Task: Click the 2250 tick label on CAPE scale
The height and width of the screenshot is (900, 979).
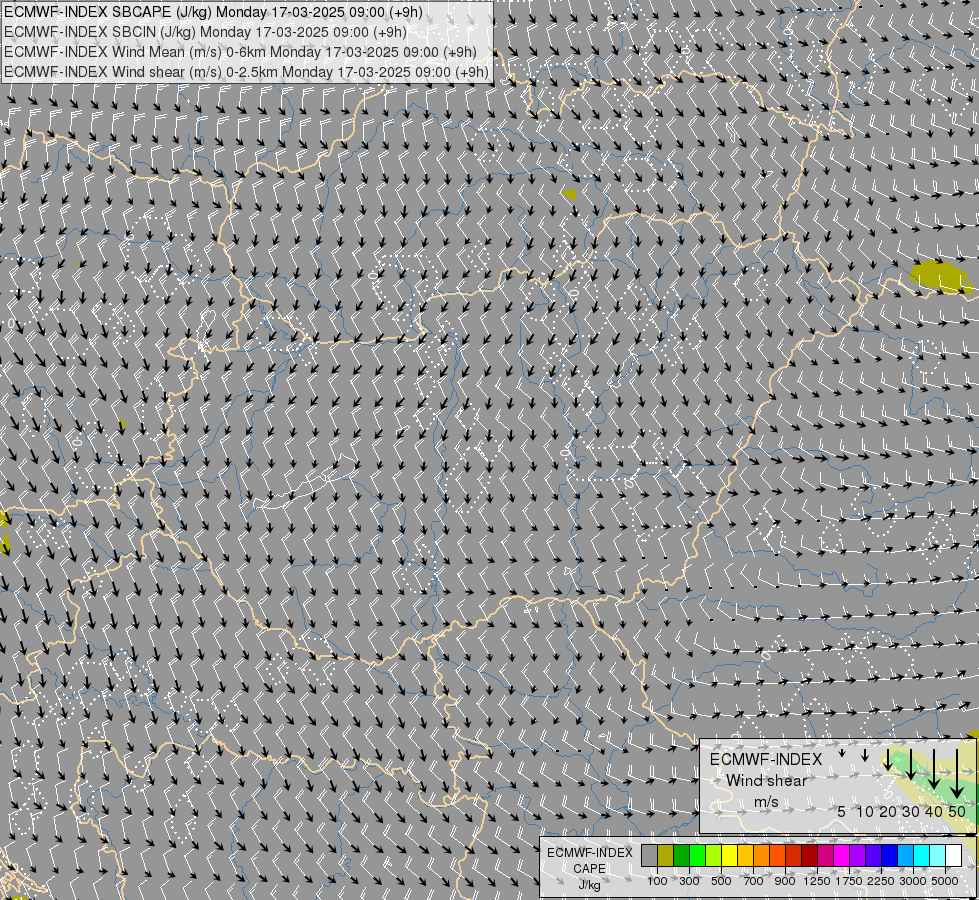Action: pyautogui.click(x=881, y=881)
